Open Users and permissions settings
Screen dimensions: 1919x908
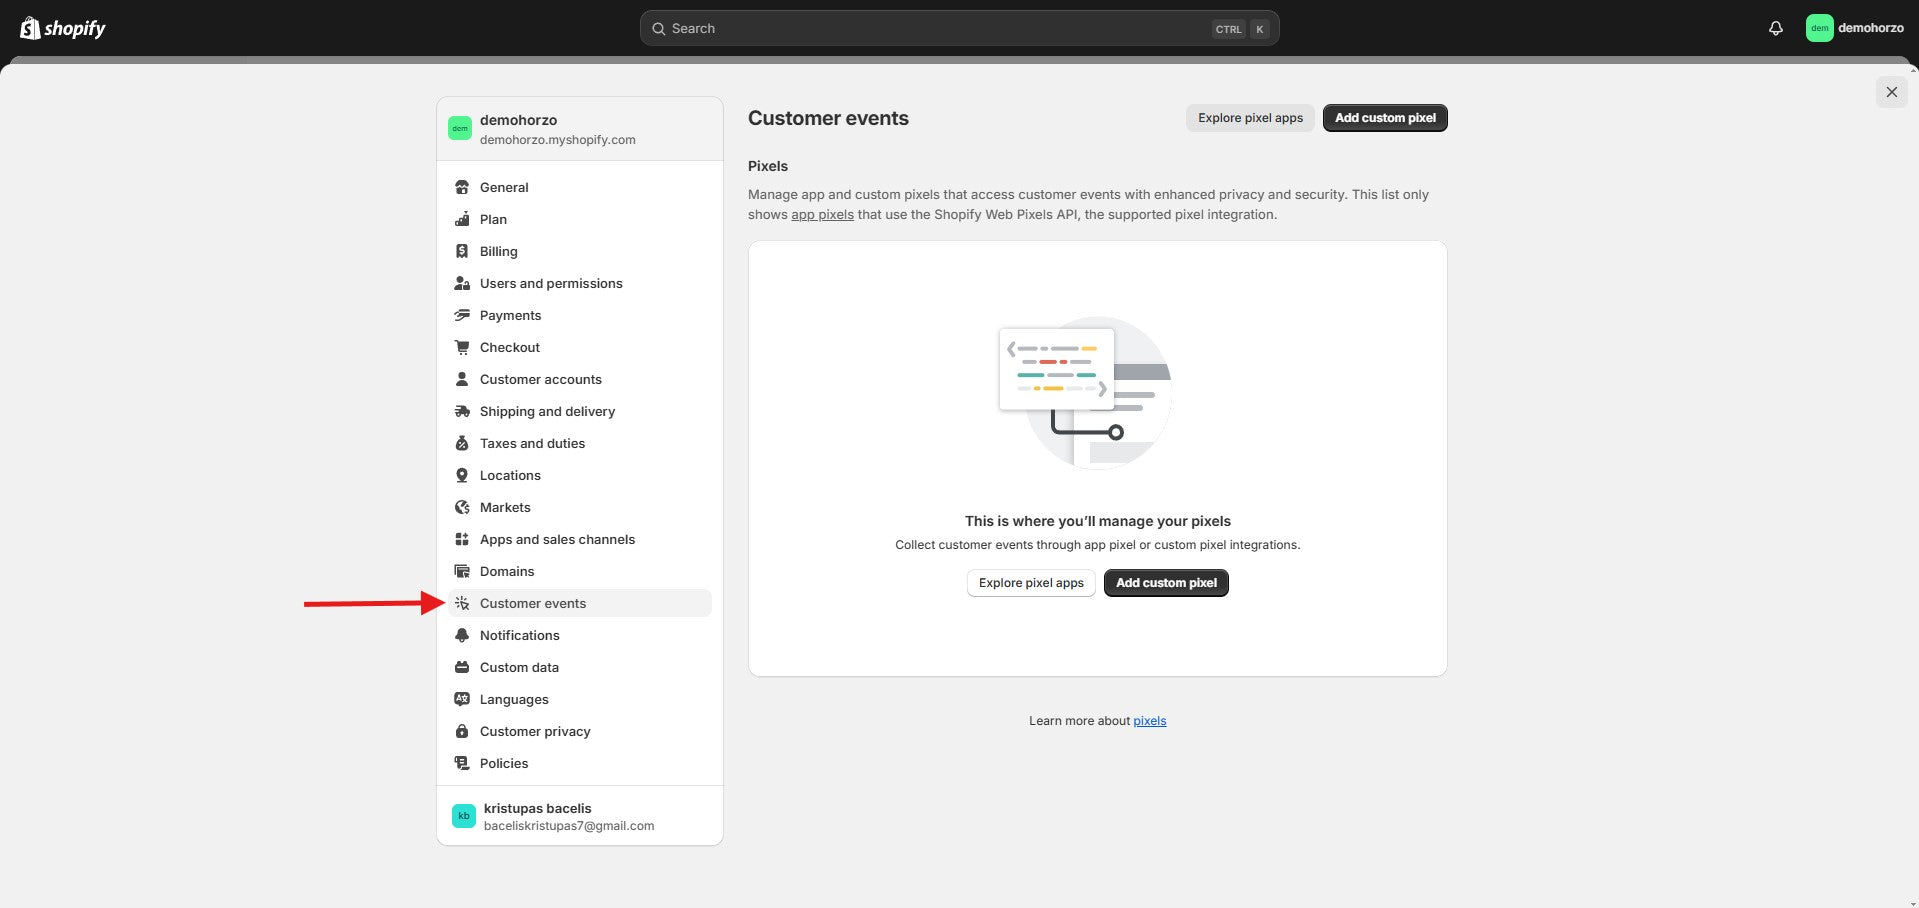[550, 283]
